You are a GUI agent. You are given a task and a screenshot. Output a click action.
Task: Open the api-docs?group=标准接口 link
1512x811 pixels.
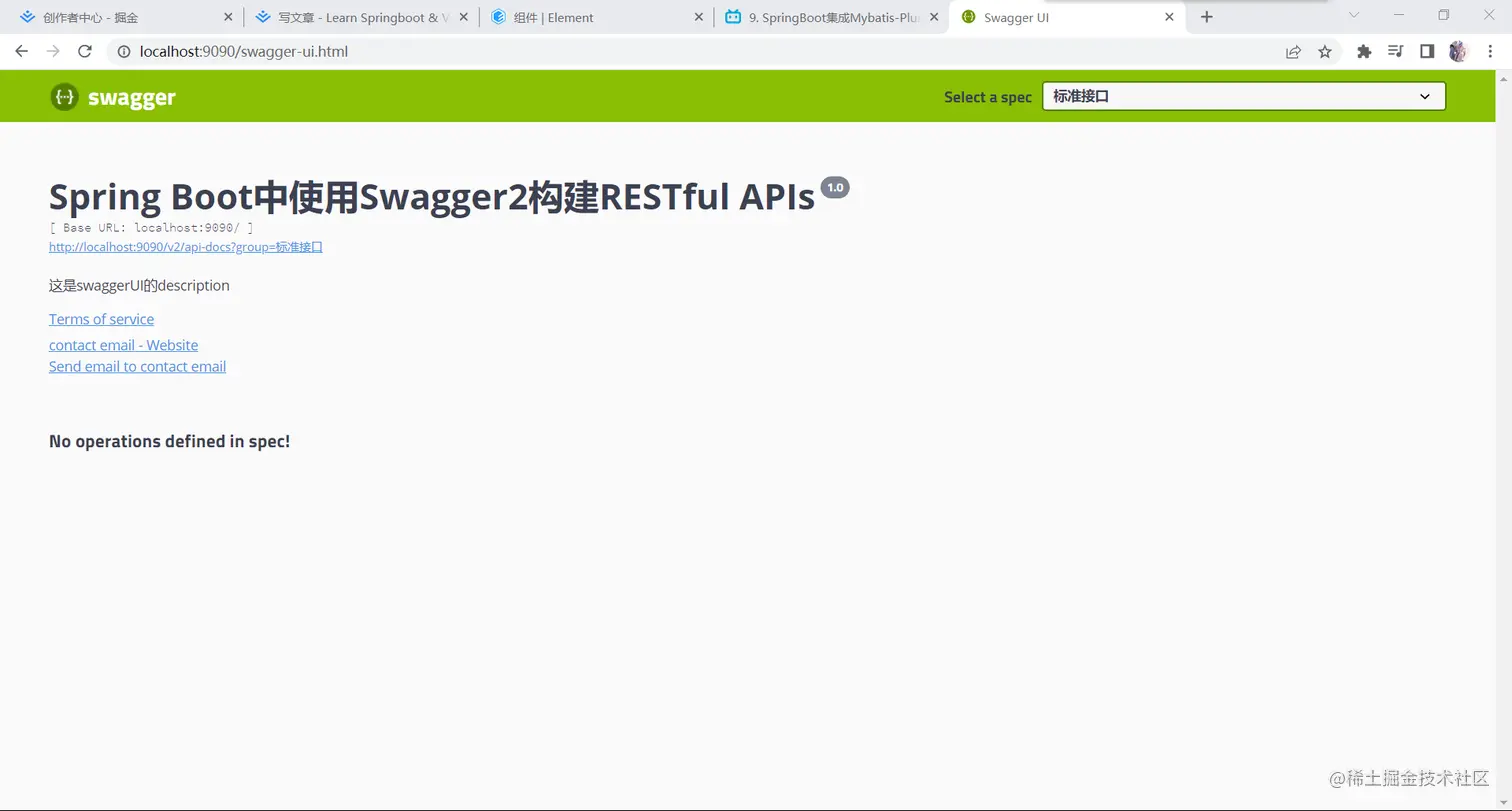(186, 247)
